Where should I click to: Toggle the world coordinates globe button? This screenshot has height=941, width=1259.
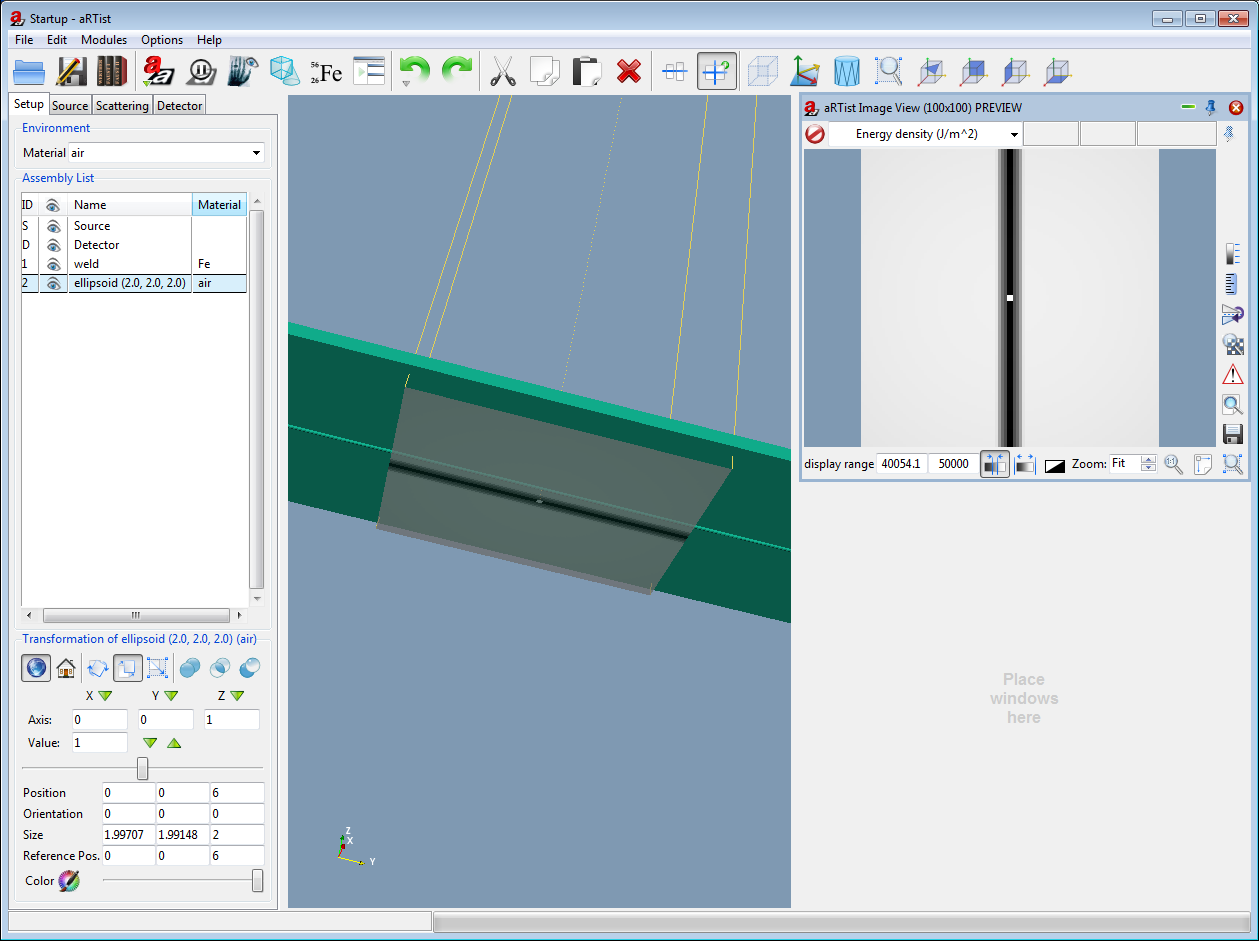tap(36, 668)
